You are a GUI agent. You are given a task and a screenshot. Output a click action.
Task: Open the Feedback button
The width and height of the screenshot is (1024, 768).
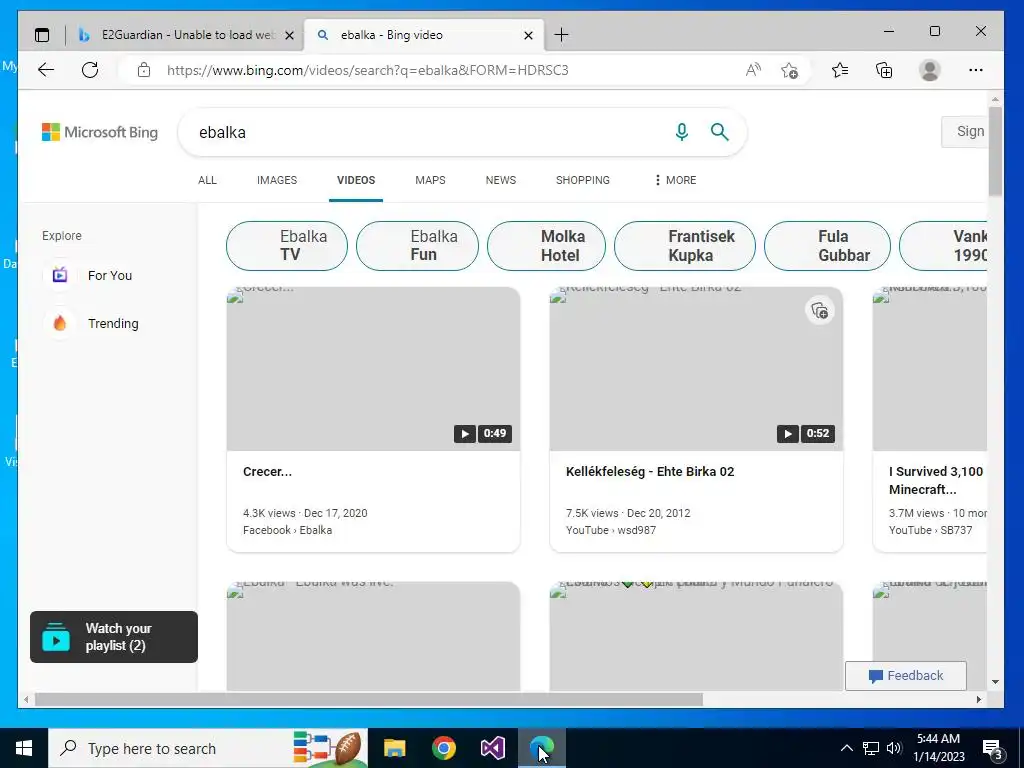(x=906, y=675)
